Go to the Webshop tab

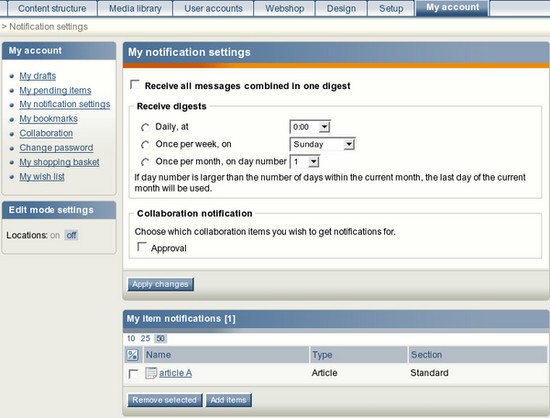point(284,8)
